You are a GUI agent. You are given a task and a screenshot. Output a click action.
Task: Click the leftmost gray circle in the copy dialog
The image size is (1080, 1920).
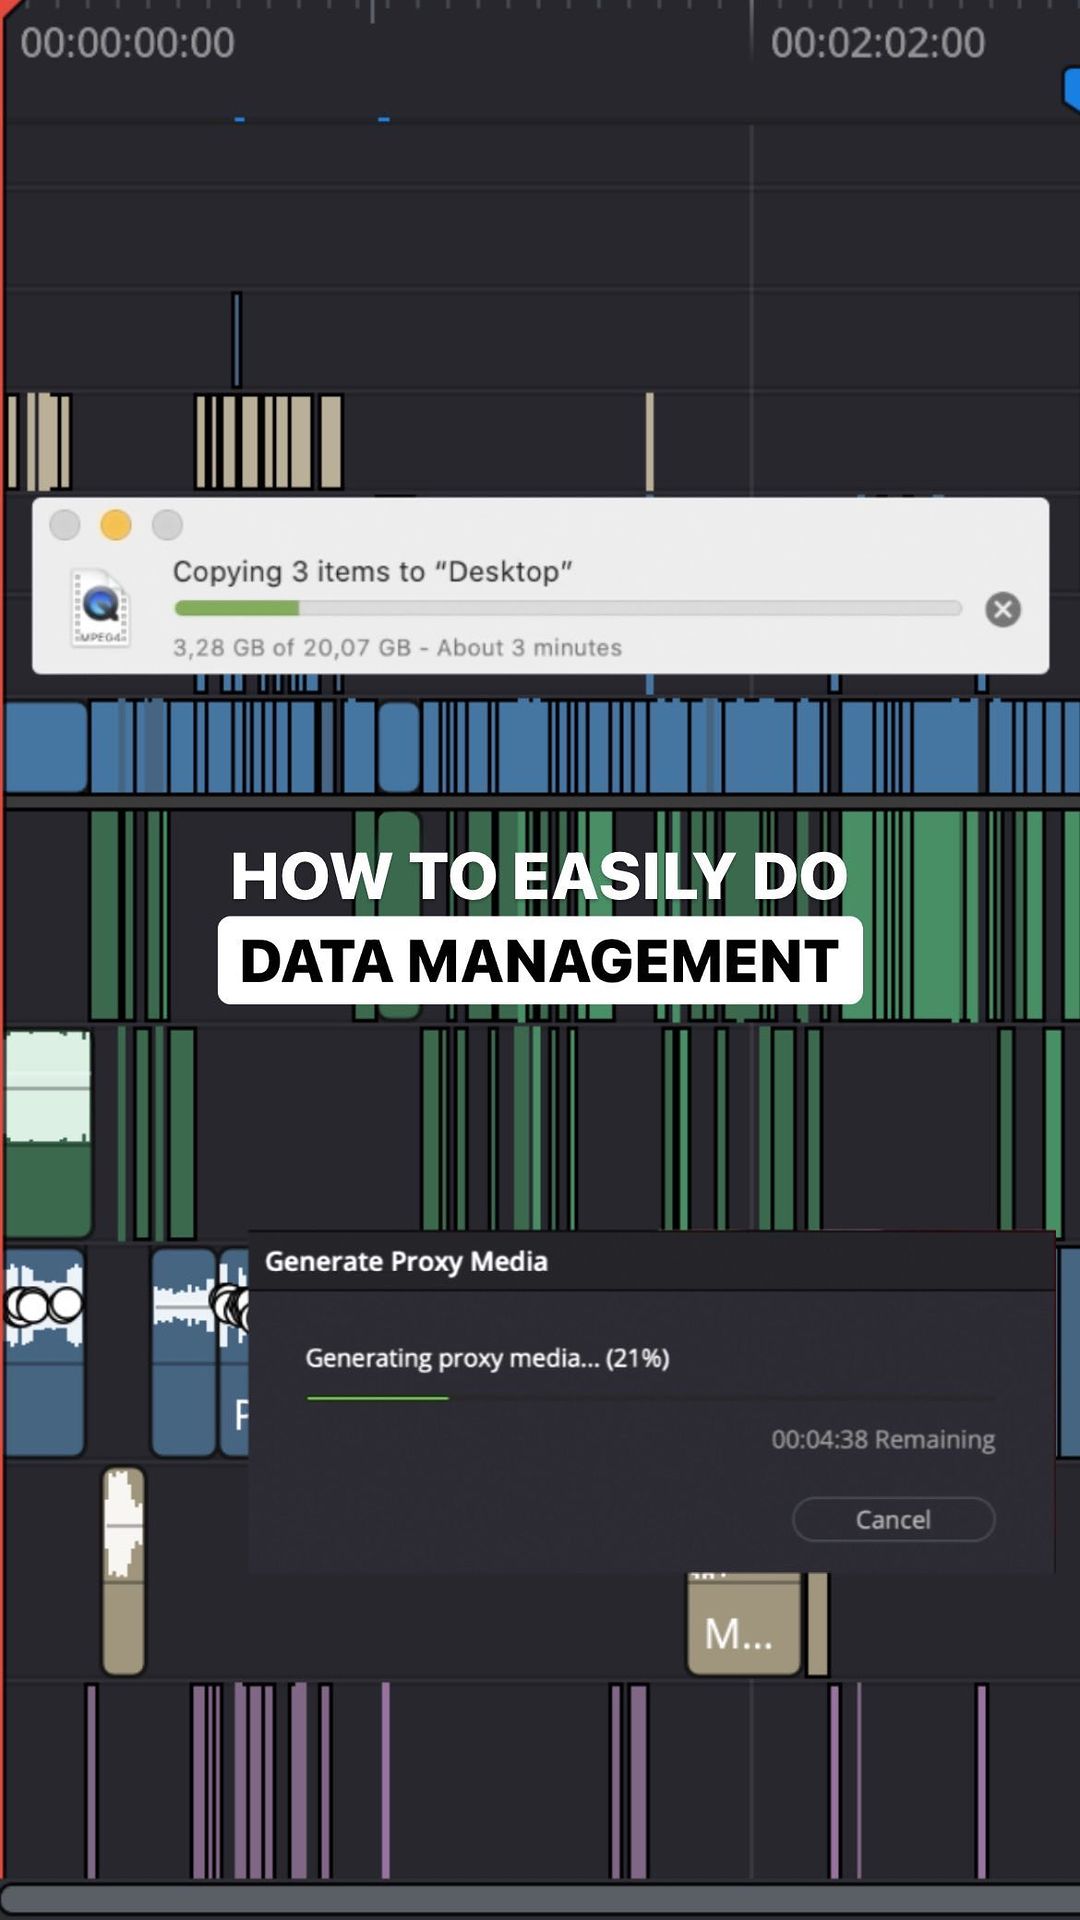pyautogui.click(x=65, y=525)
